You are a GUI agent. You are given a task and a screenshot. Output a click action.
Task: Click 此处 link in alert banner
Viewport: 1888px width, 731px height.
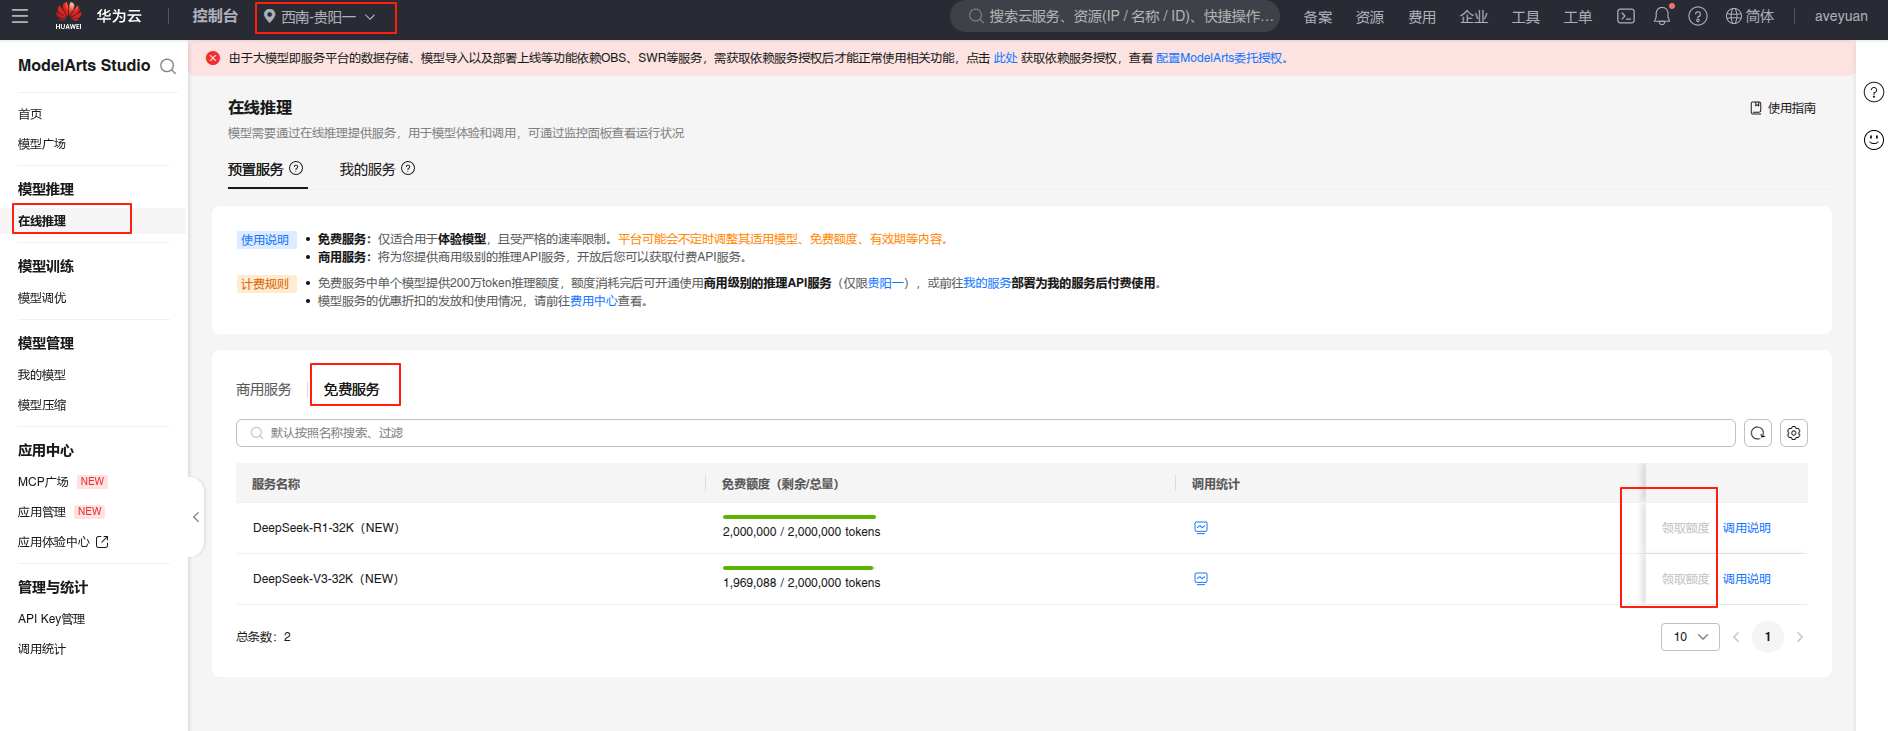pyautogui.click(x=1005, y=58)
